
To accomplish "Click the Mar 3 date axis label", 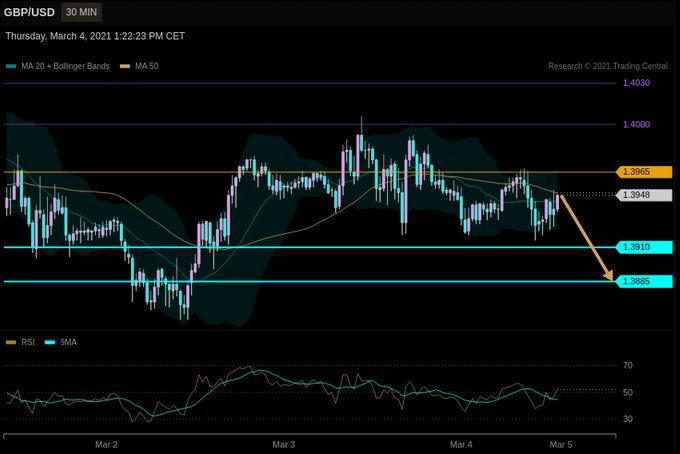I will tap(284, 444).
